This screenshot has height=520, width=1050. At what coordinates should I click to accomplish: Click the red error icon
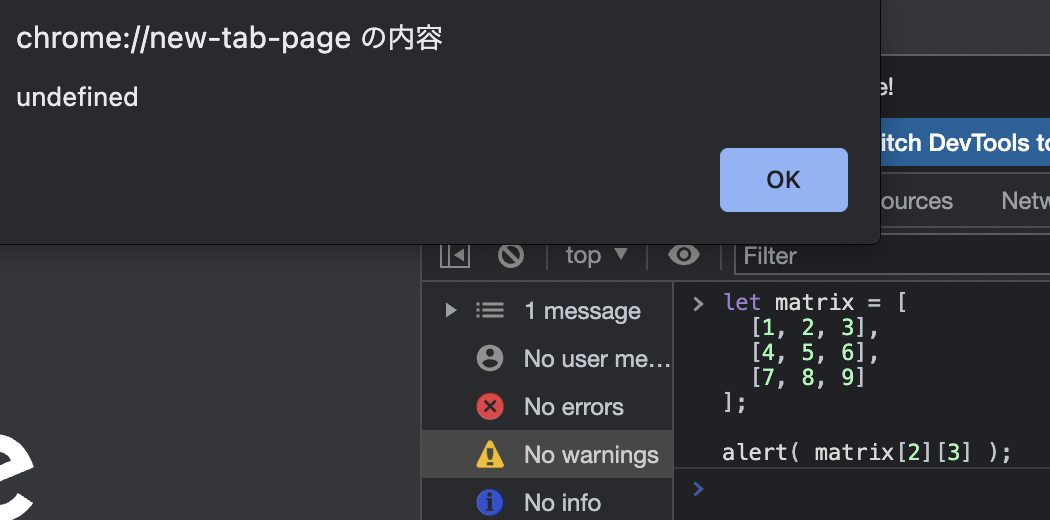[490, 407]
